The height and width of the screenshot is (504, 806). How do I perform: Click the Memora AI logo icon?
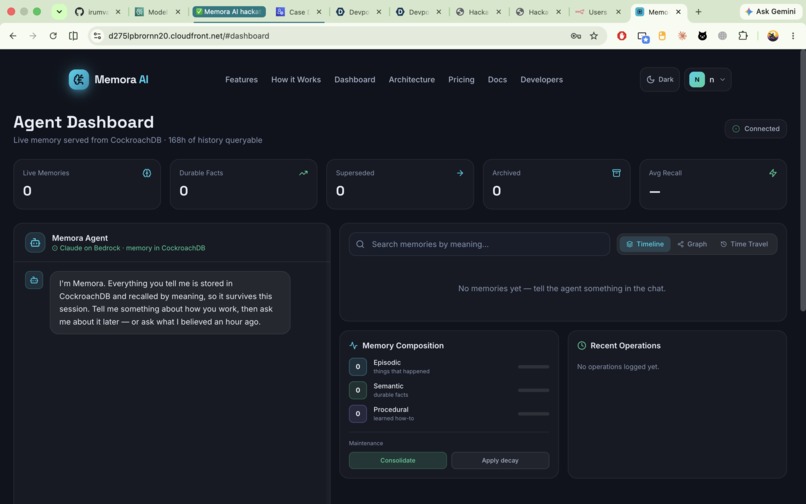point(79,79)
